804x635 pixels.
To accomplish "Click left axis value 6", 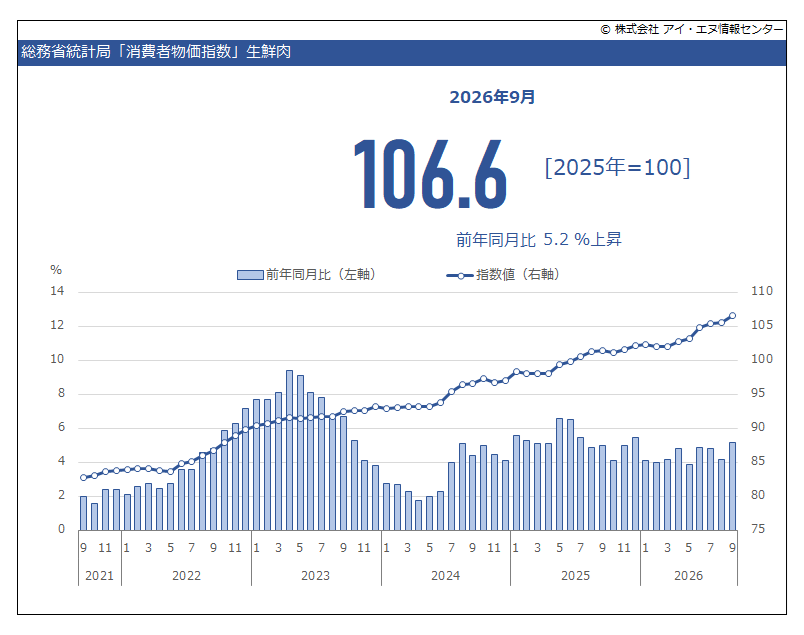I will click(x=61, y=427).
